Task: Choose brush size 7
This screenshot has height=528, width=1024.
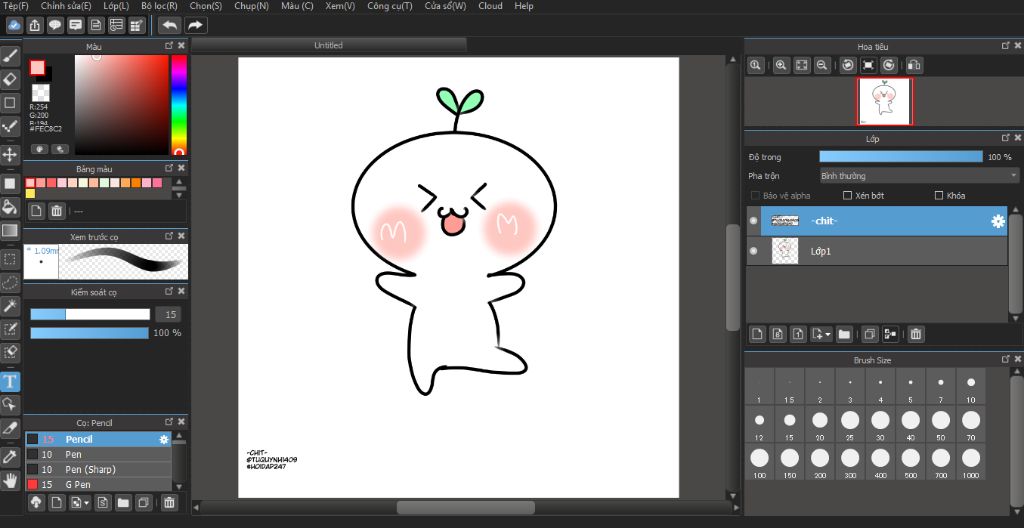Action: pos(940,387)
